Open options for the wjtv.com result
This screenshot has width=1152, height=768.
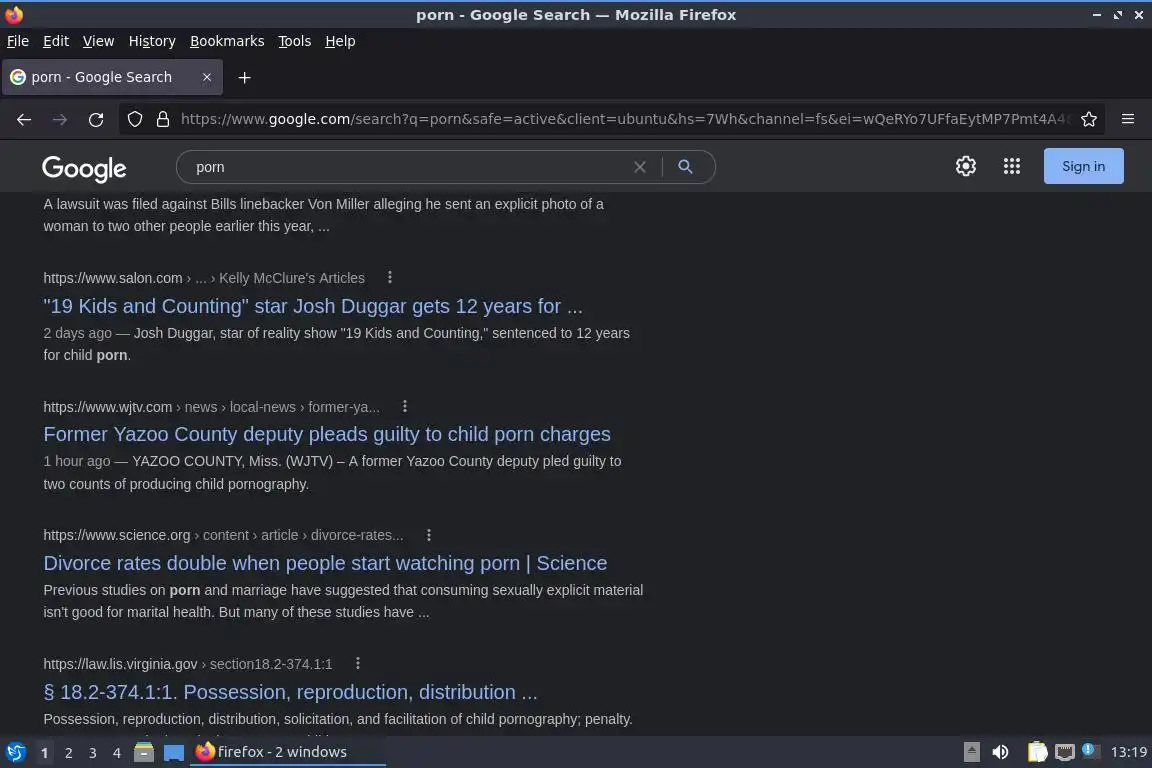coord(405,406)
